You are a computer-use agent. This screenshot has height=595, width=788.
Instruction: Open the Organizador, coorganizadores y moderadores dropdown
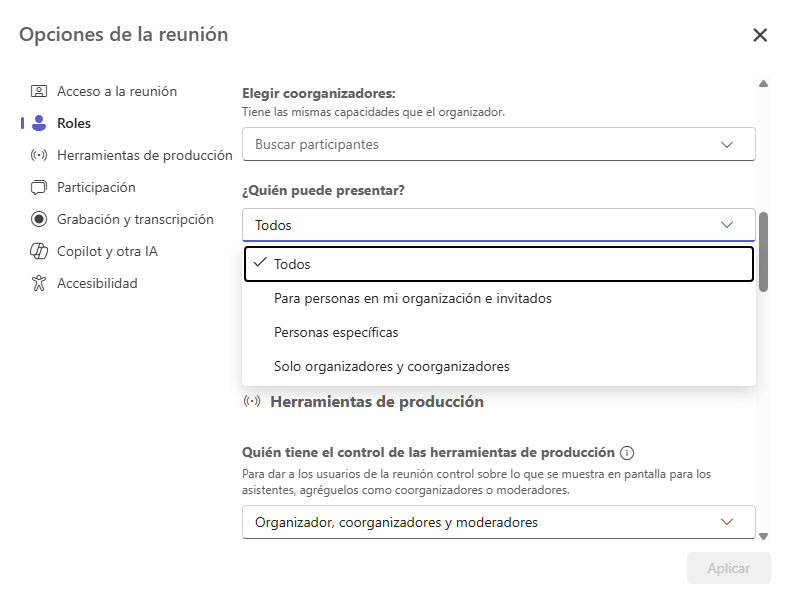499,522
